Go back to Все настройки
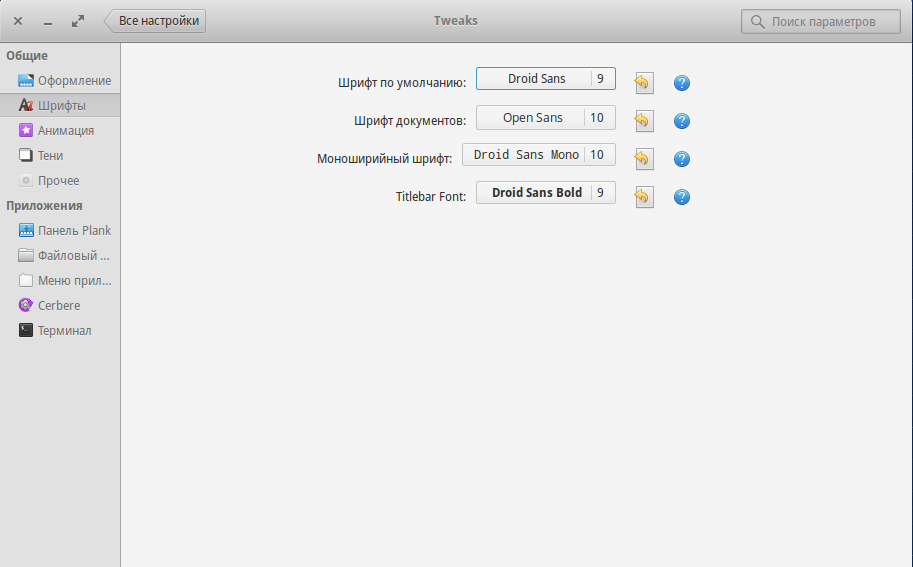This screenshot has width=913, height=567. pos(155,21)
